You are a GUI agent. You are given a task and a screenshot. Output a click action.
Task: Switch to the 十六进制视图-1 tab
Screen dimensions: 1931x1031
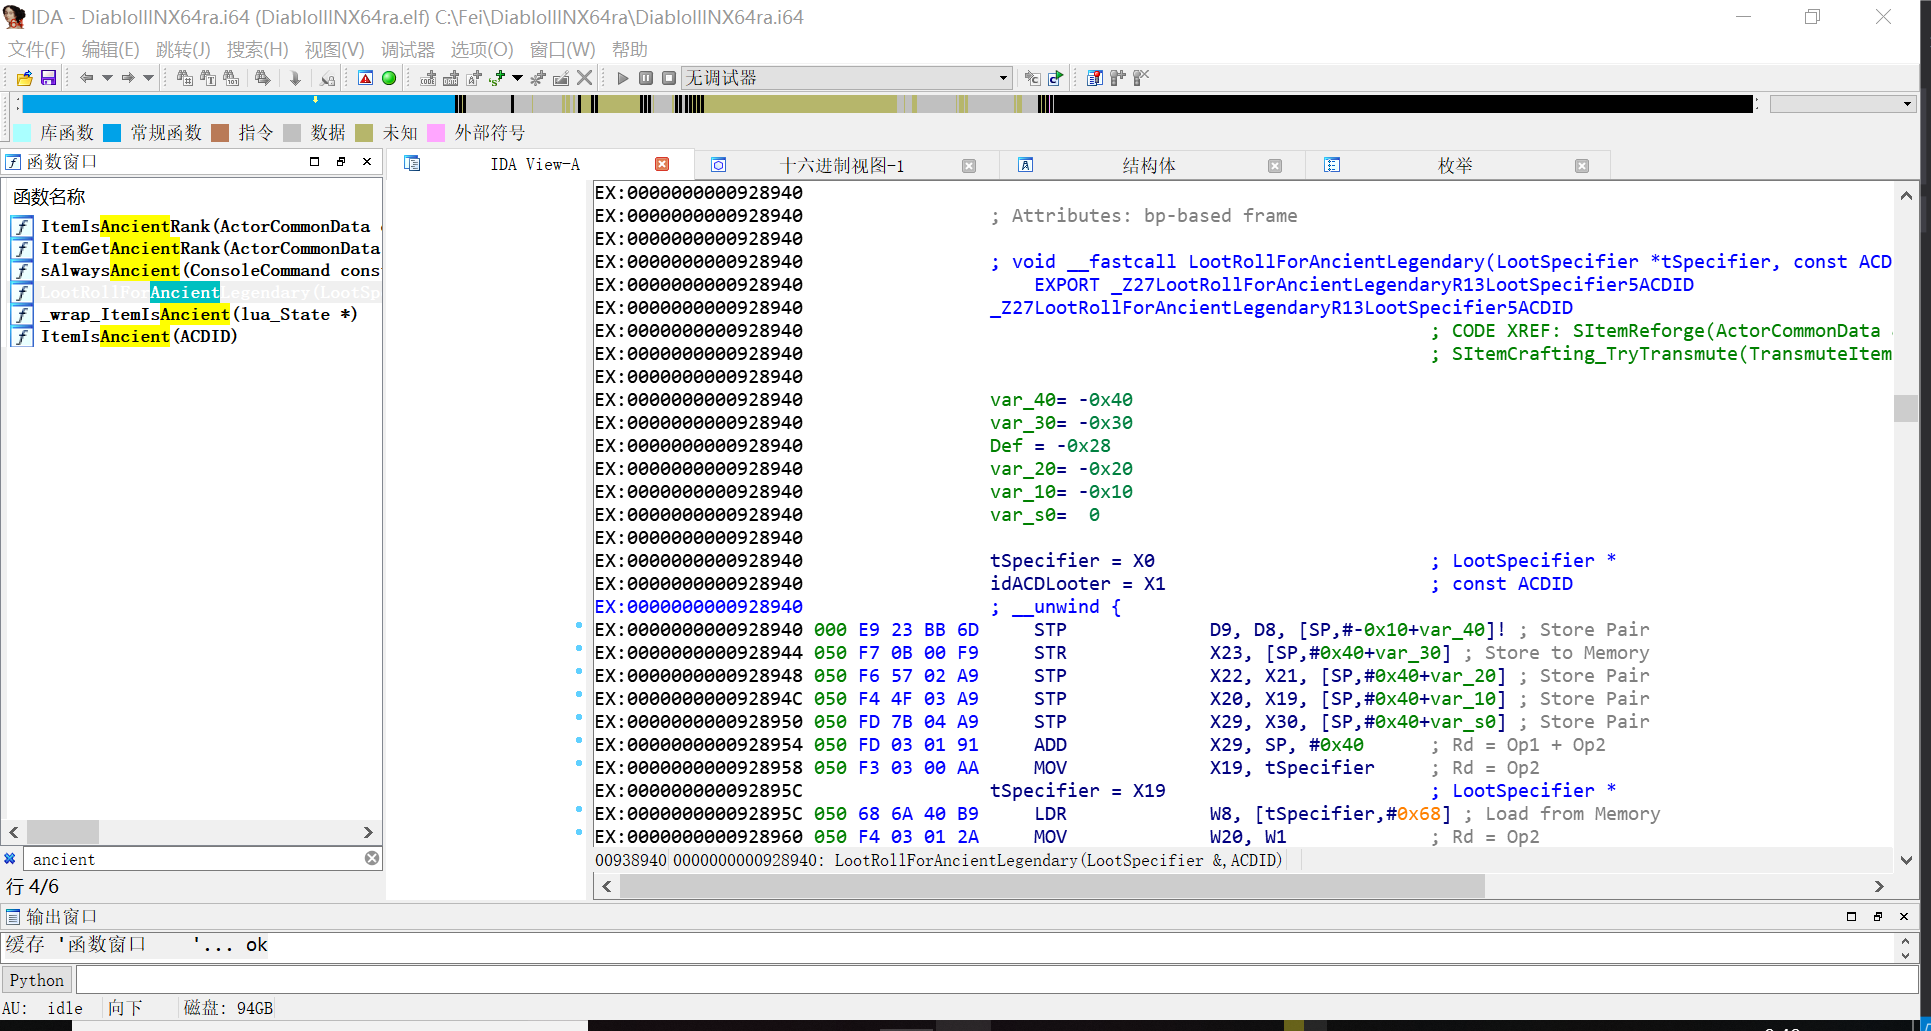pos(842,166)
